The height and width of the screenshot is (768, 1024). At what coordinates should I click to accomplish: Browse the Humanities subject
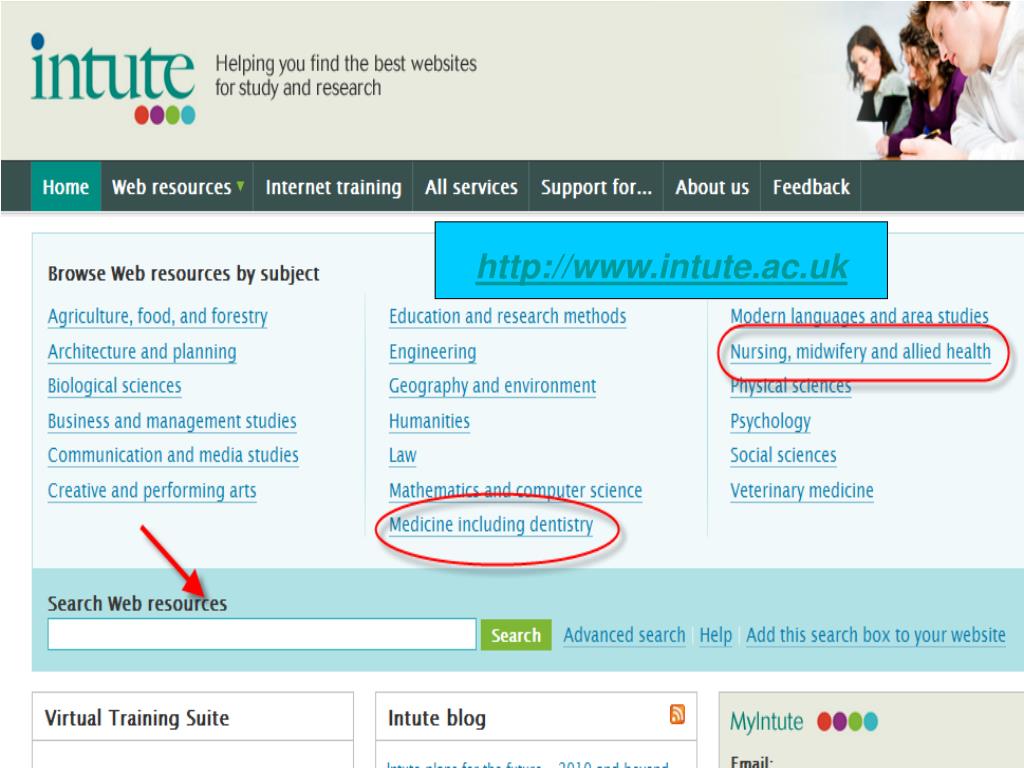429,421
